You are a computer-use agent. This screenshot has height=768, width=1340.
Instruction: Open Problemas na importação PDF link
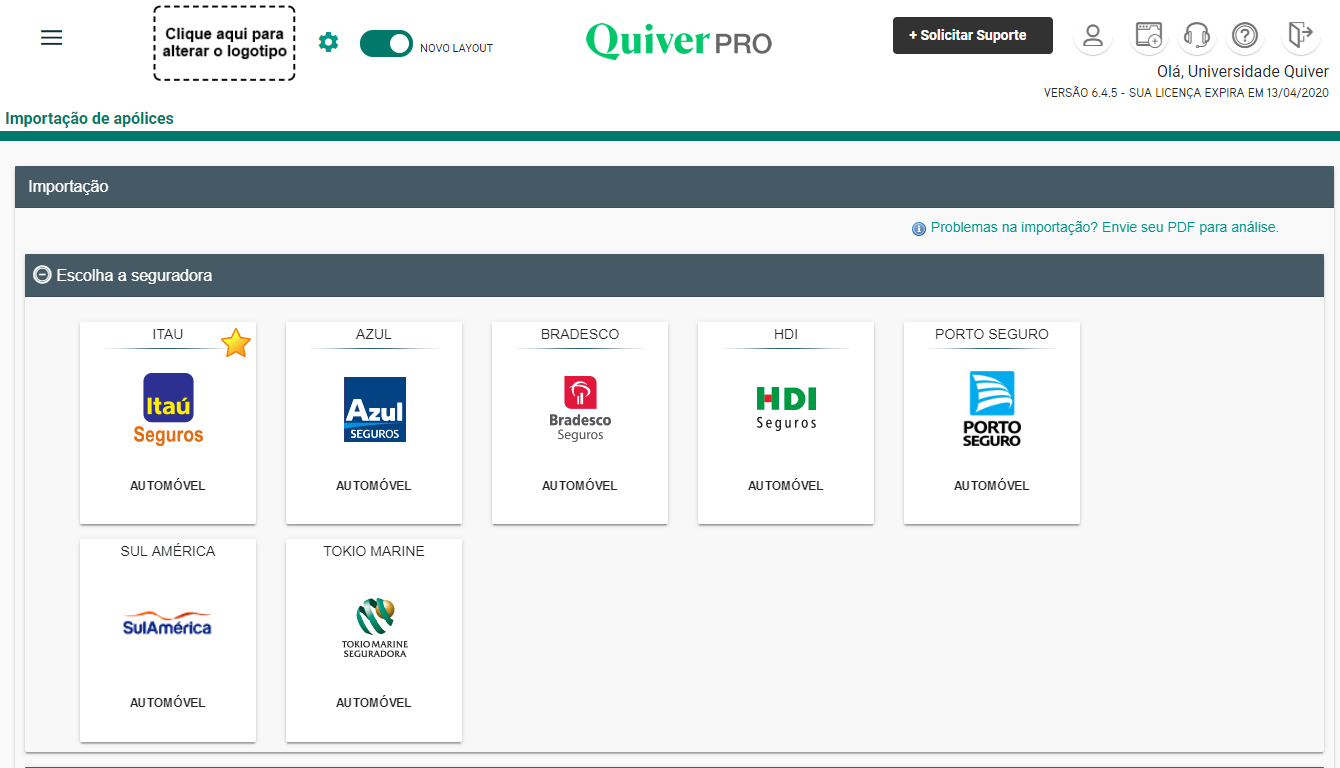pos(1104,228)
